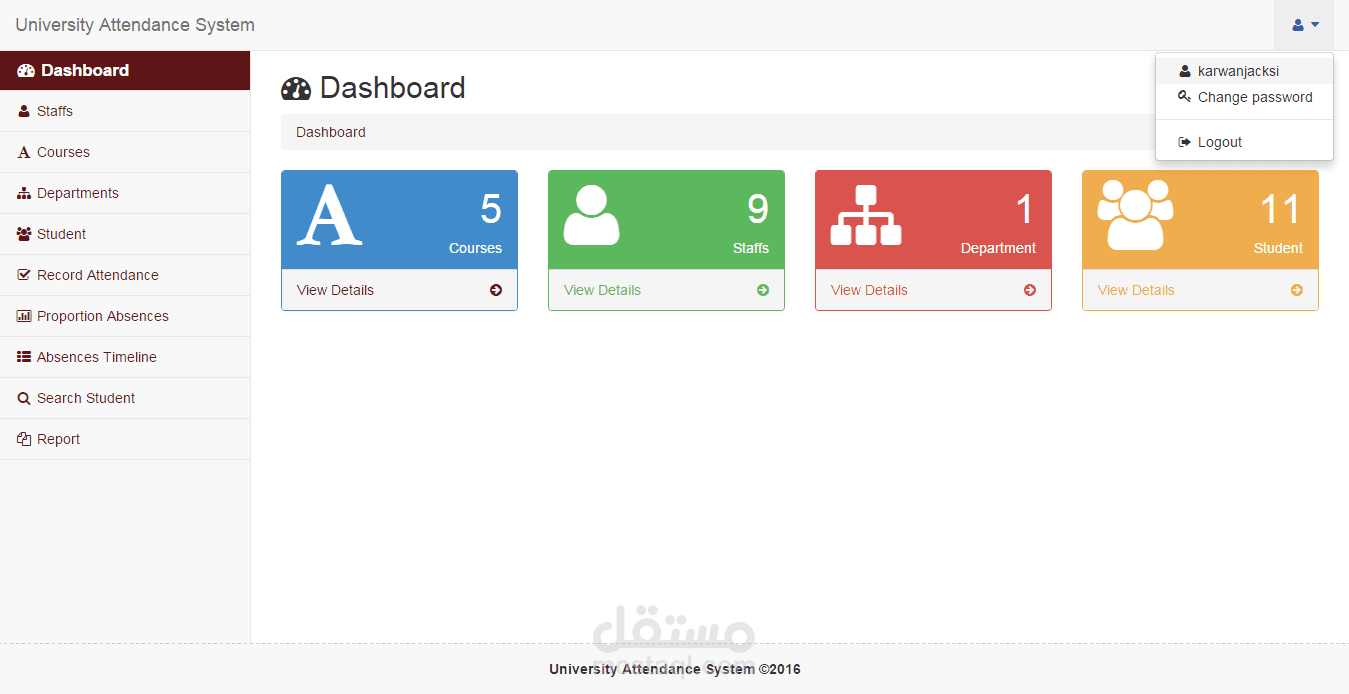1349x694 pixels.
Task: Click the green arrow icon on Staffs card
Action: click(x=763, y=290)
